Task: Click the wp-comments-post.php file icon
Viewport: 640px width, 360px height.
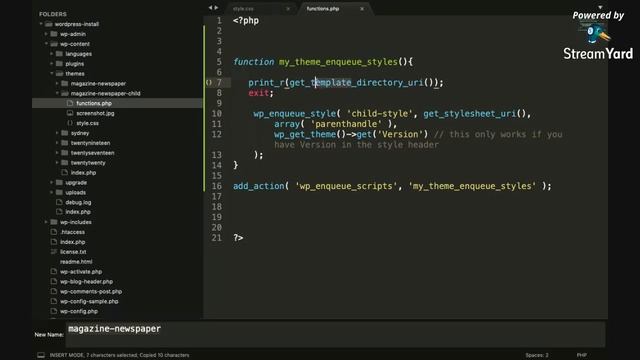Action: point(54,291)
